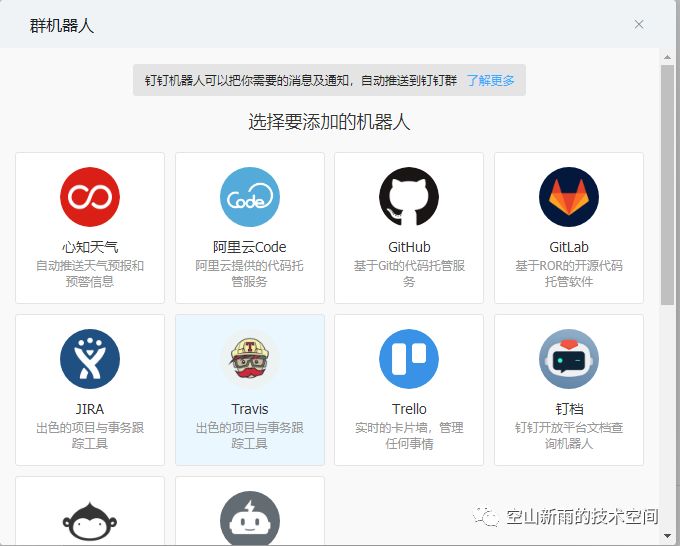Click the Travis name label
The image size is (680, 546).
pyautogui.click(x=250, y=409)
